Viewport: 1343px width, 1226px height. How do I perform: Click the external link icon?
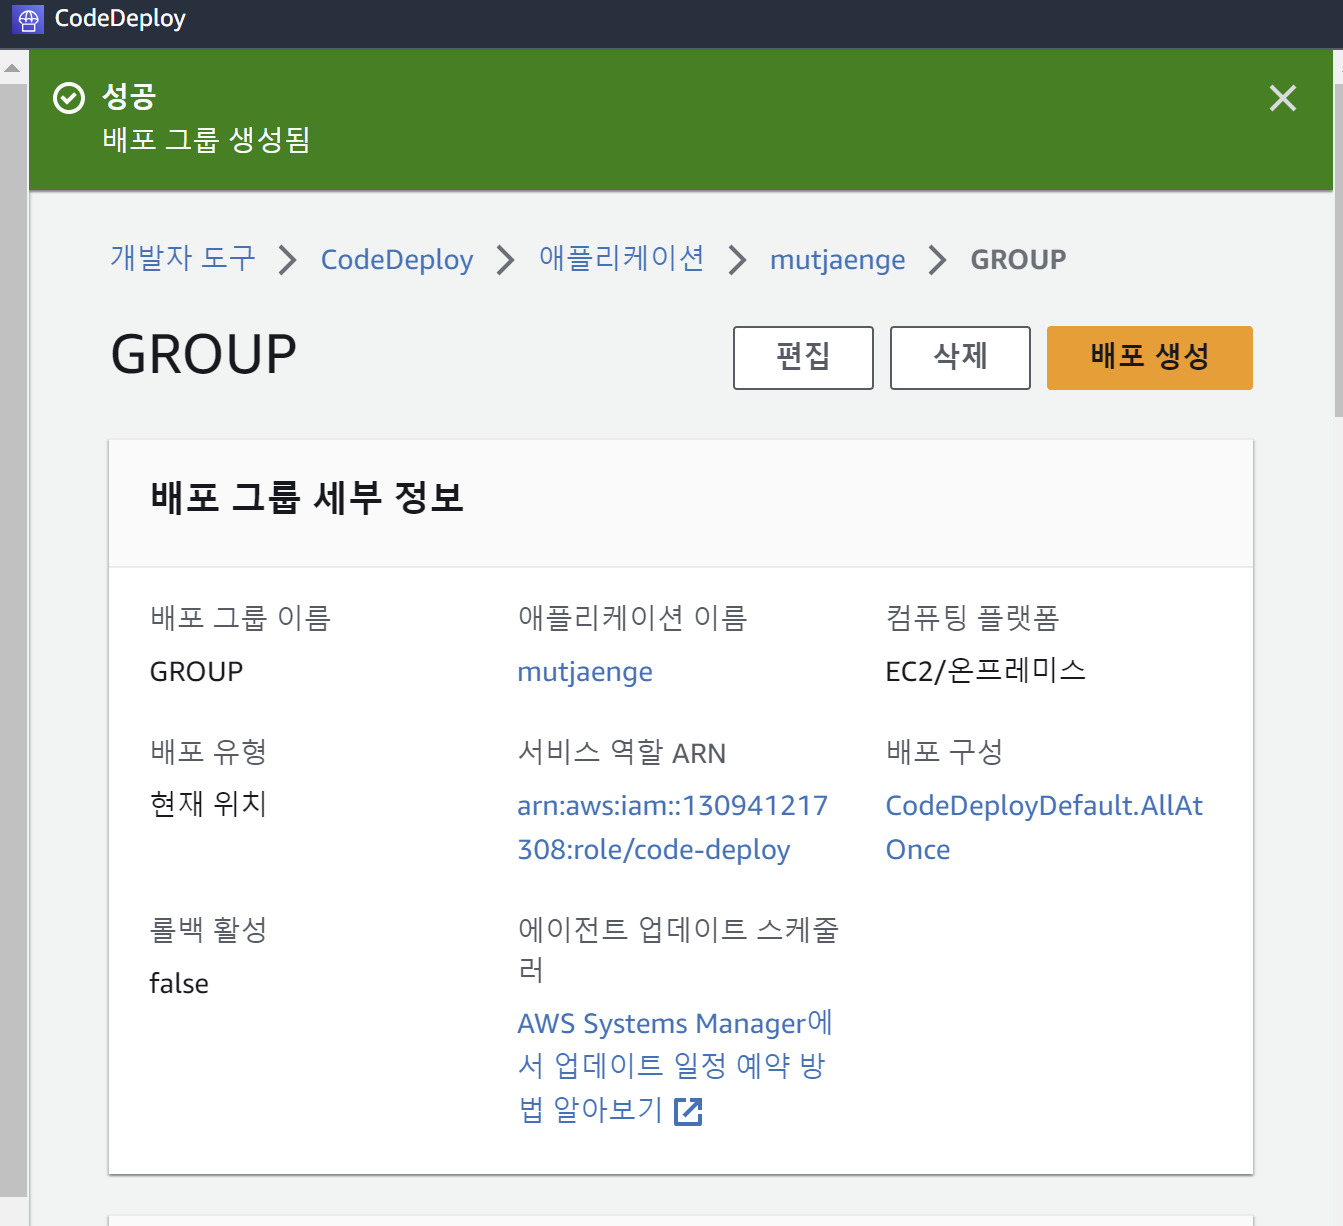click(x=689, y=1111)
